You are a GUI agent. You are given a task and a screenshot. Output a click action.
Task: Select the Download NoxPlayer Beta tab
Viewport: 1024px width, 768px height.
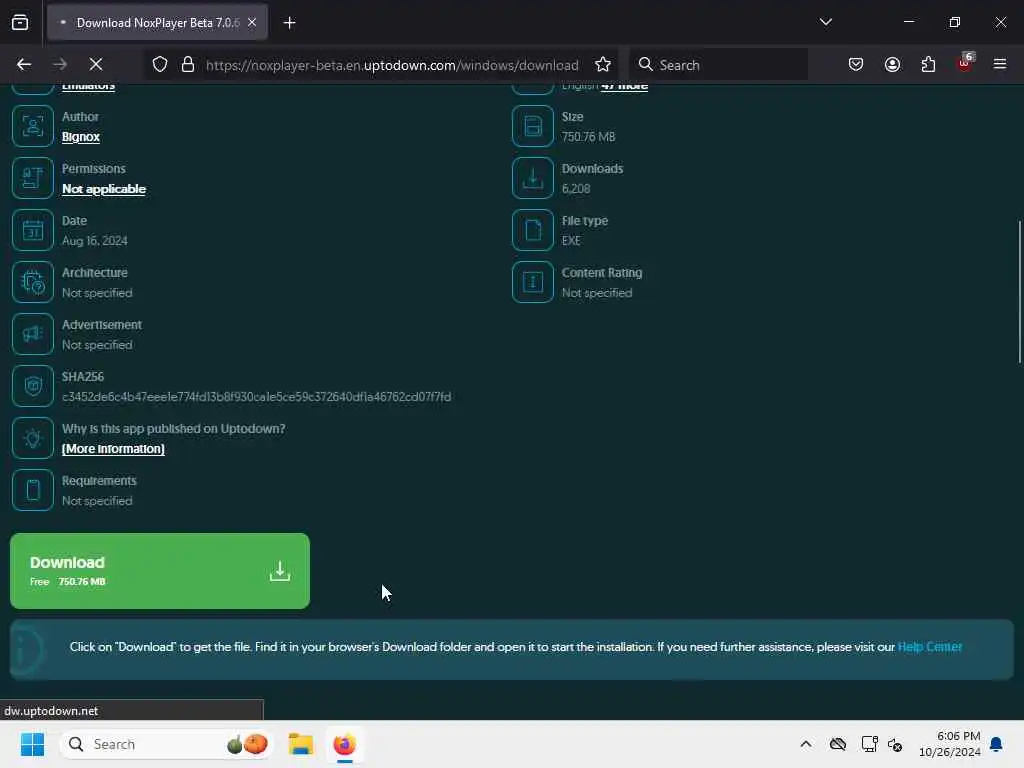coord(157,22)
